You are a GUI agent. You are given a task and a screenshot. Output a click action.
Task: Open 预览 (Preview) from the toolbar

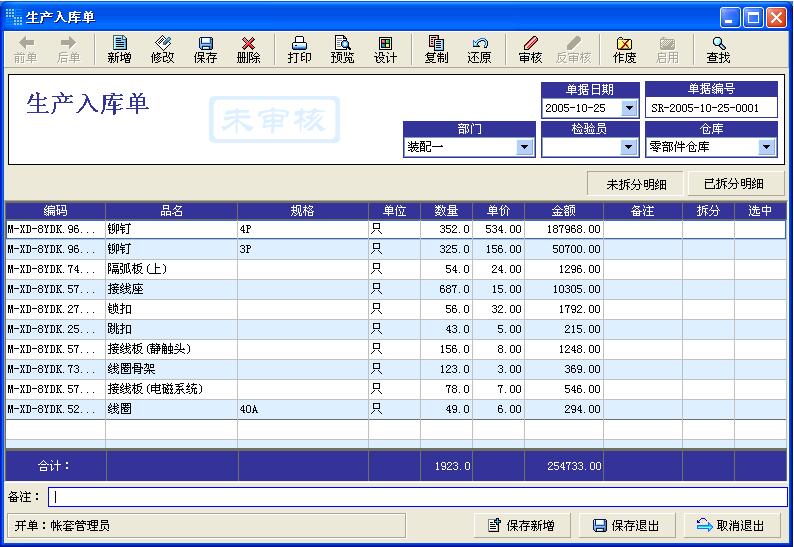[342, 49]
